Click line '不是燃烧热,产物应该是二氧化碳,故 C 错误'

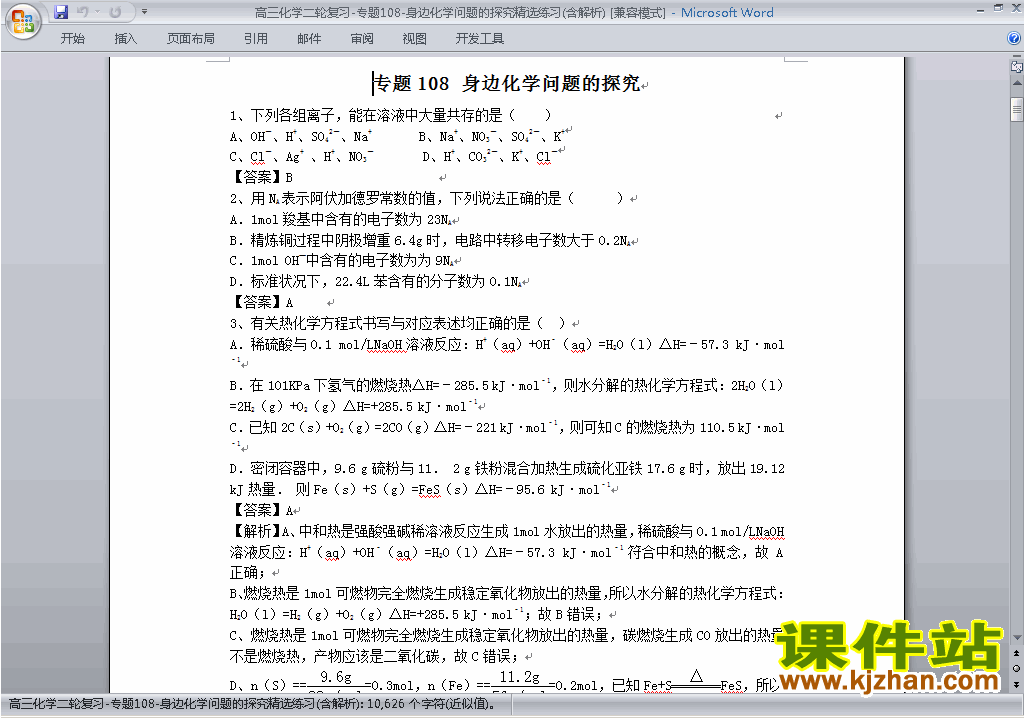tap(374, 656)
